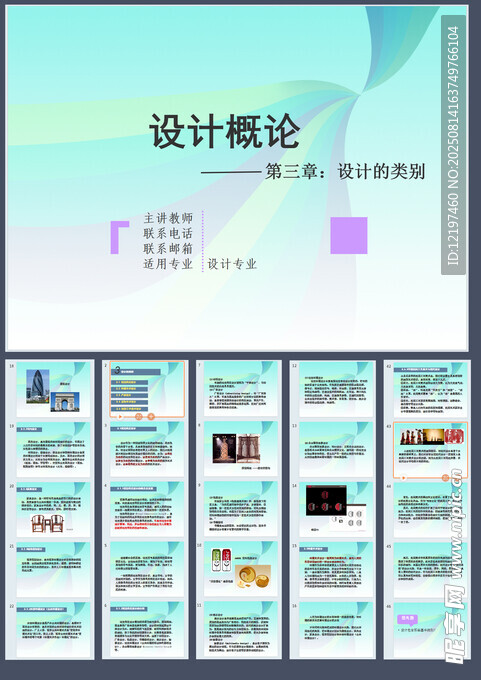Select slide thumbnail number 45
This screenshot has height=680, width=481.
point(431,569)
